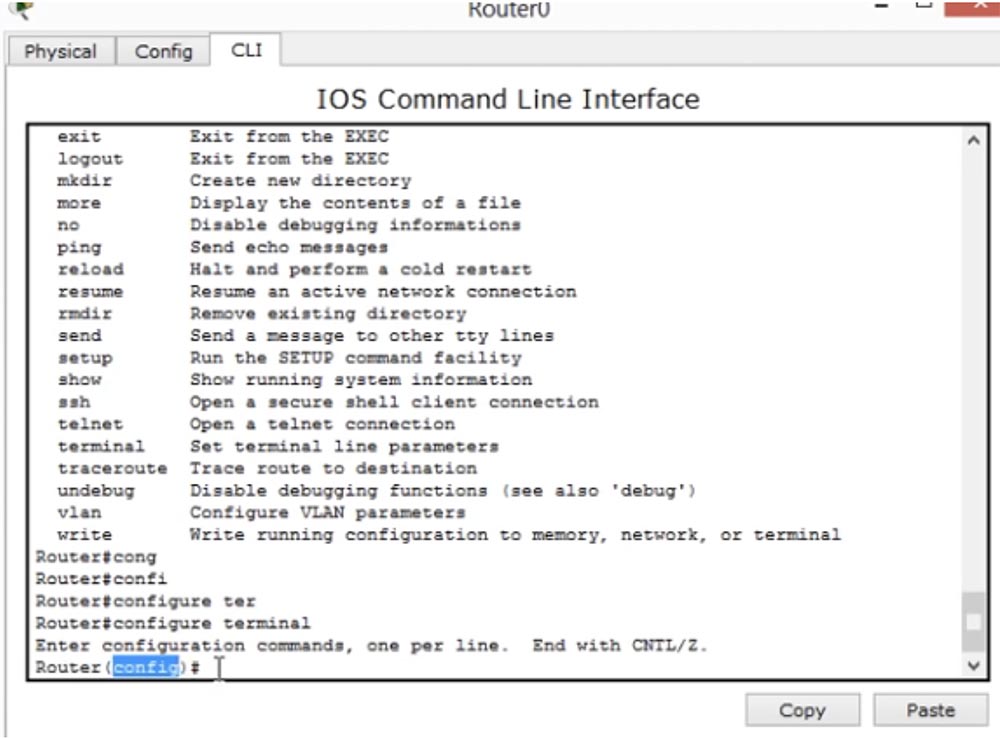The image size is (1000, 738).
Task: Click the "telnet" command help entry
Action: pyautogui.click(x=90, y=424)
